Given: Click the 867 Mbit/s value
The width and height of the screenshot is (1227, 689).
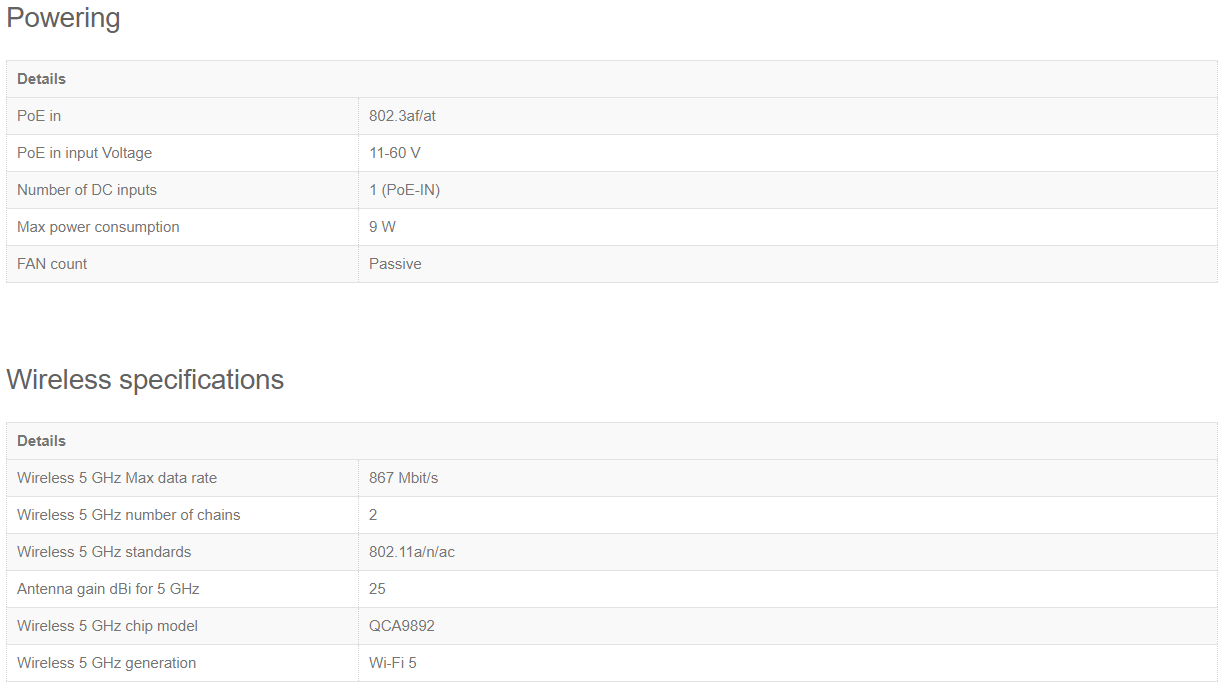Looking at the screenshot, I should [x=403, y=478].
